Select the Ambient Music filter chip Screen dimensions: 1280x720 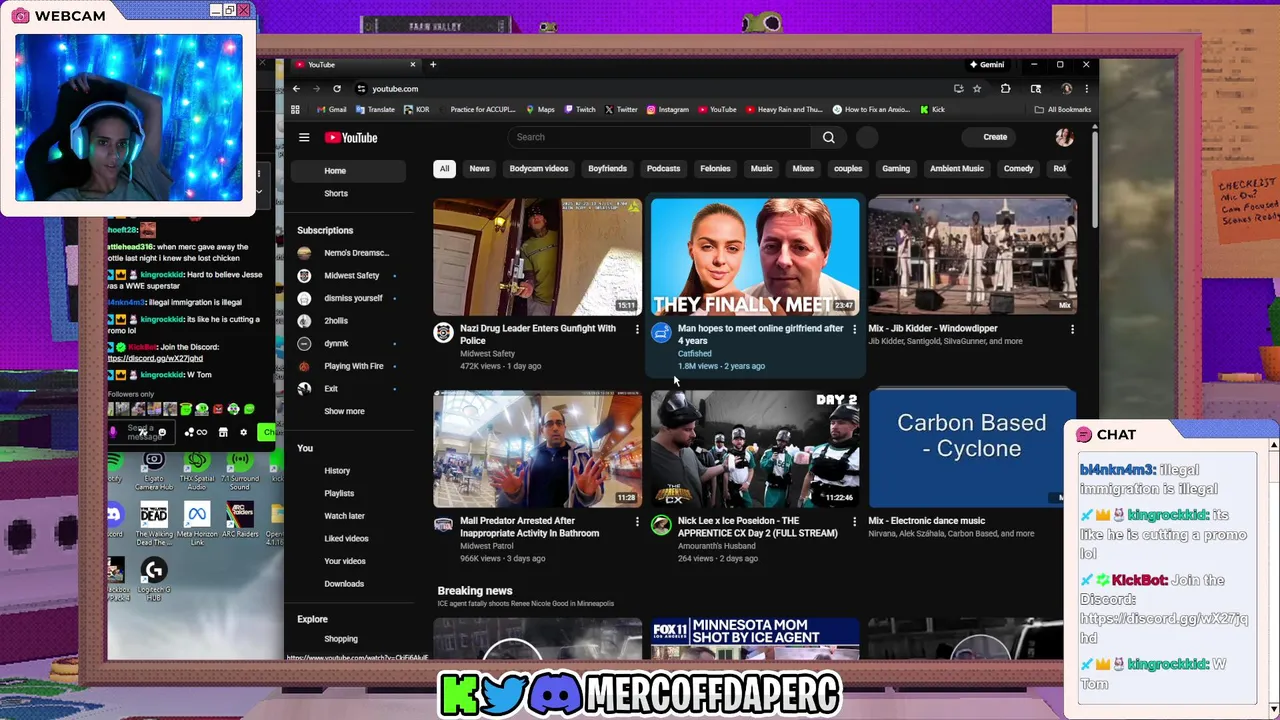(x=957, y=169)
